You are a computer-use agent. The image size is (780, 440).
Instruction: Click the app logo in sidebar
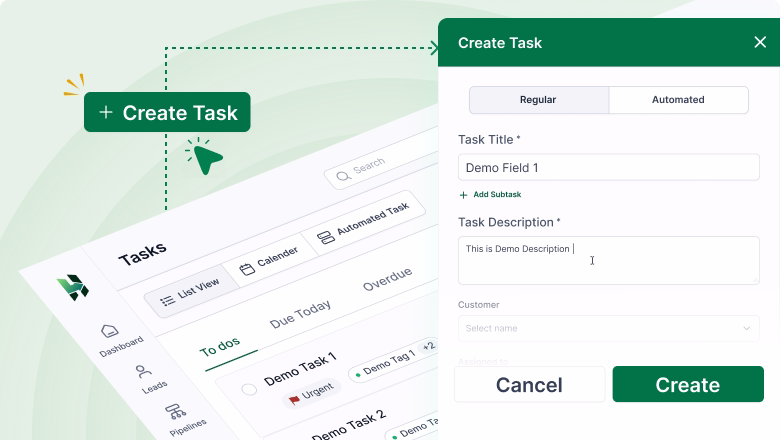point(73,287)
